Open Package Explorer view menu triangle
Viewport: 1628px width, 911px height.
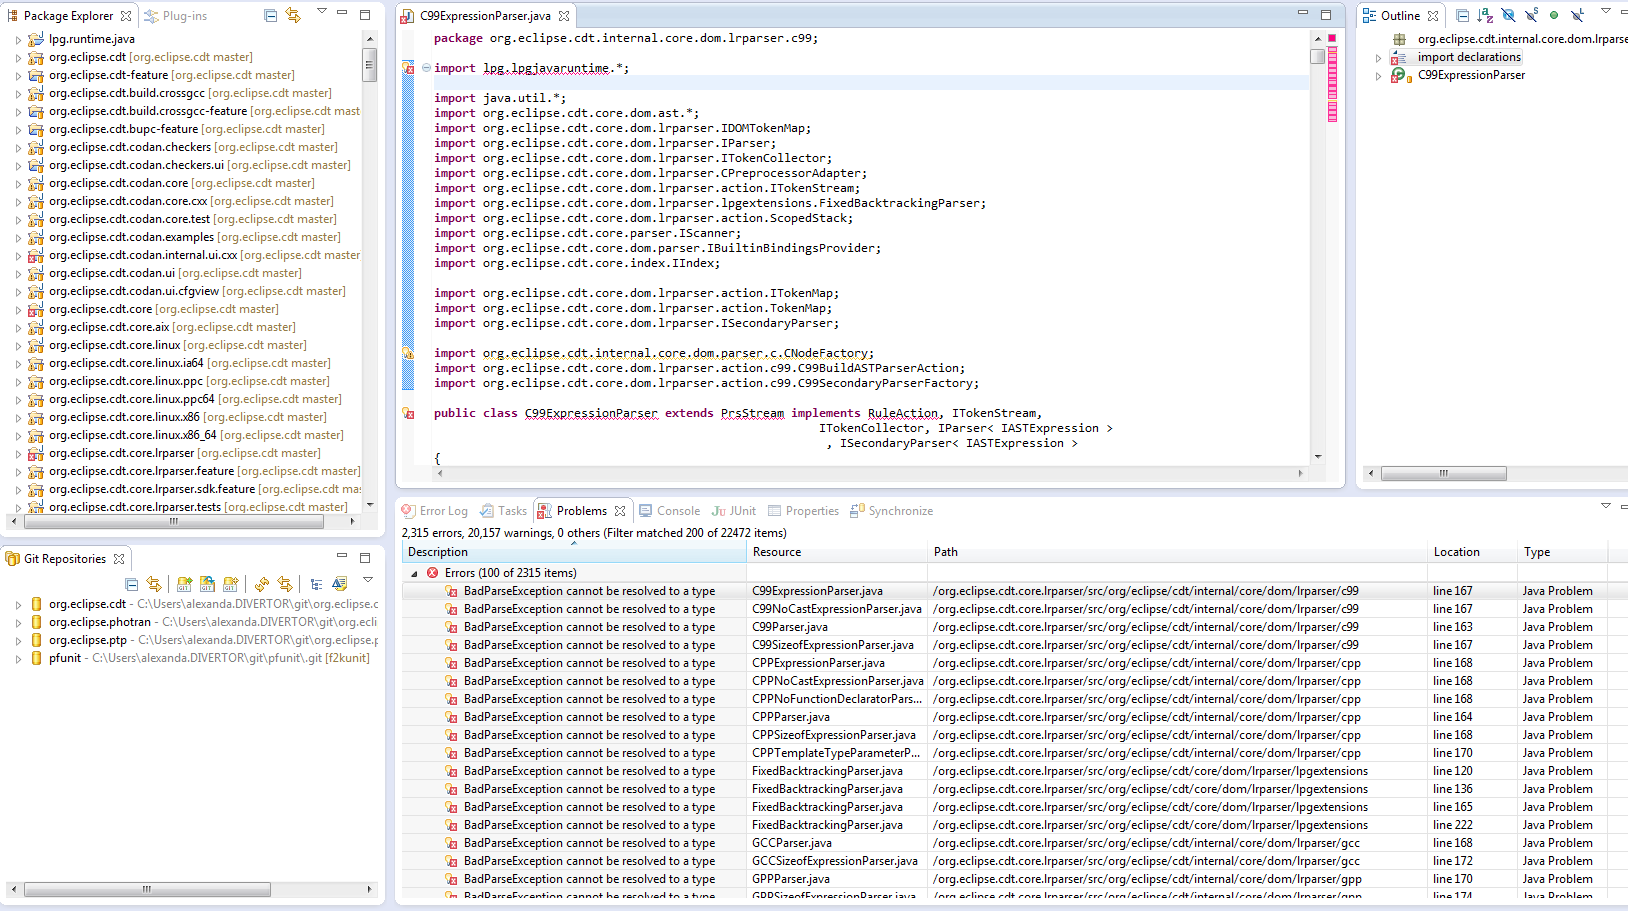(322, 11)
